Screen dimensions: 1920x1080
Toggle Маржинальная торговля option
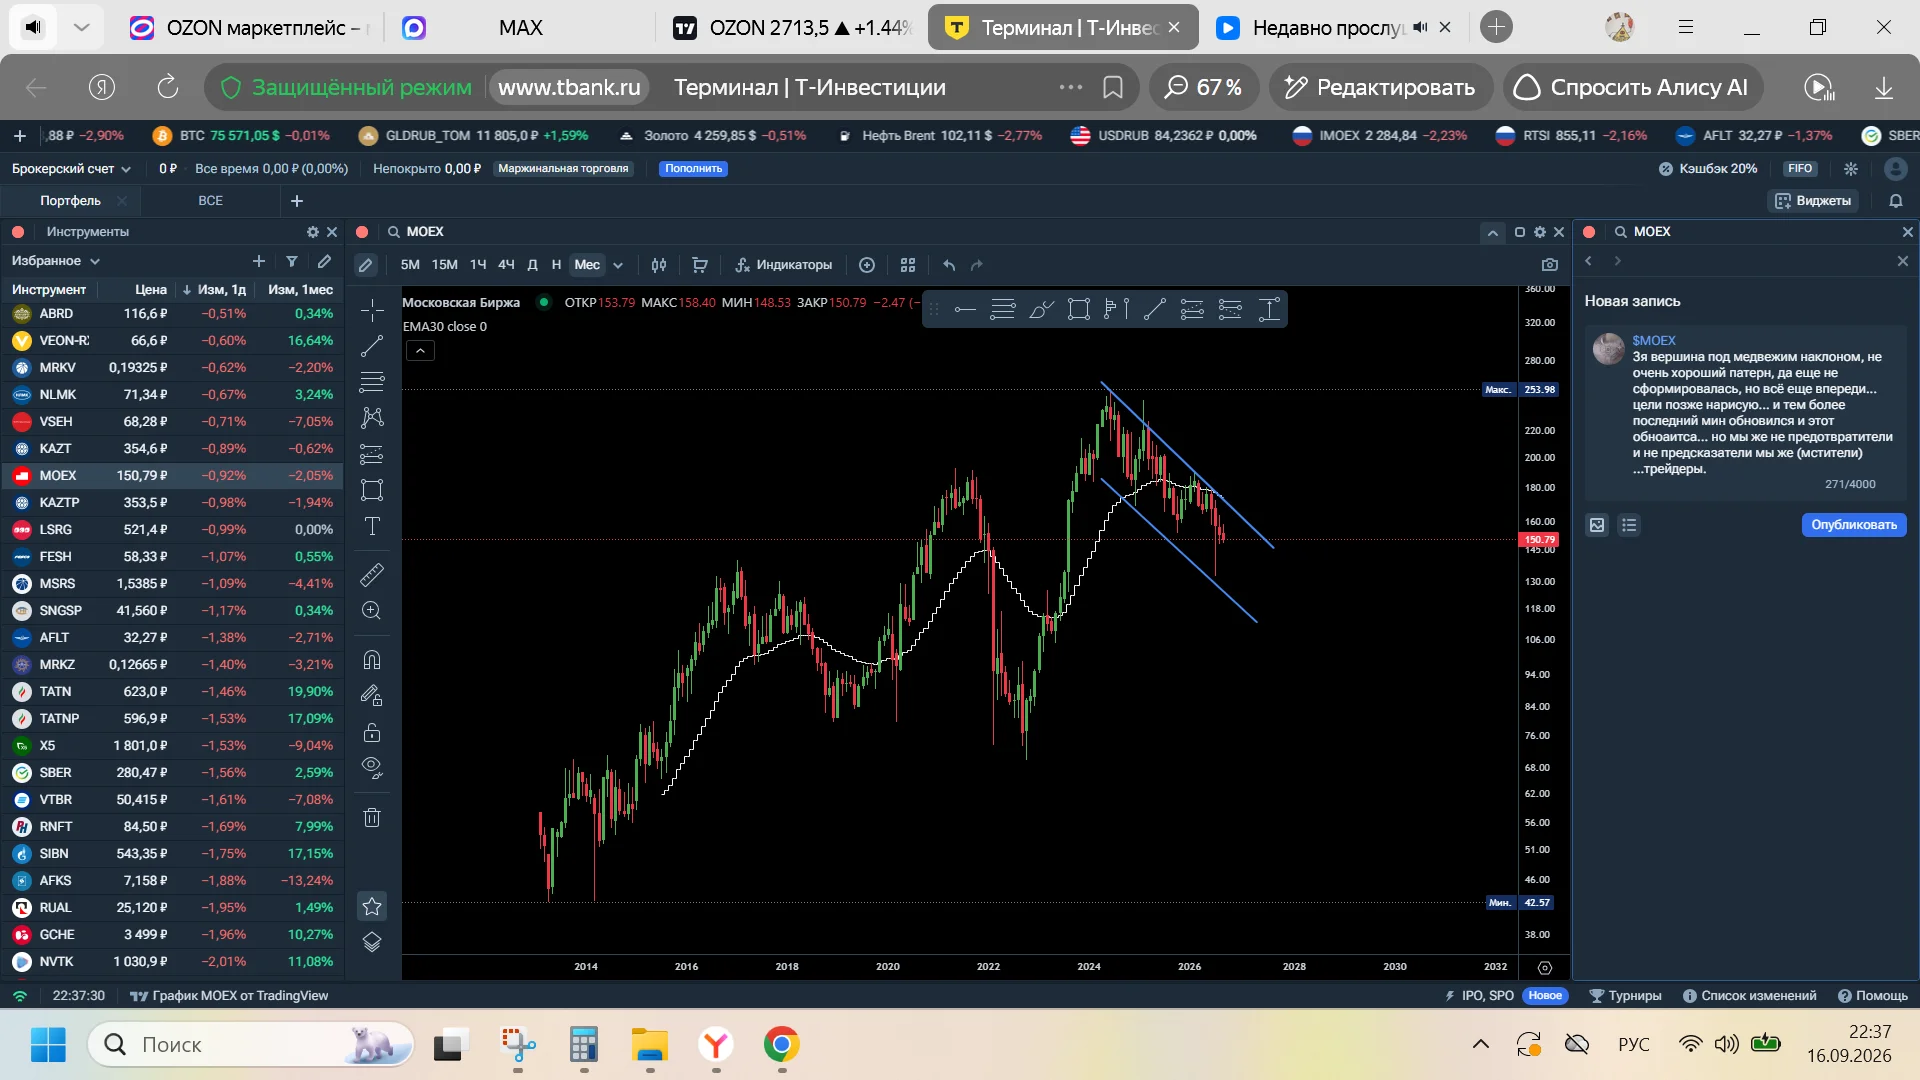(x=563, y=169)
